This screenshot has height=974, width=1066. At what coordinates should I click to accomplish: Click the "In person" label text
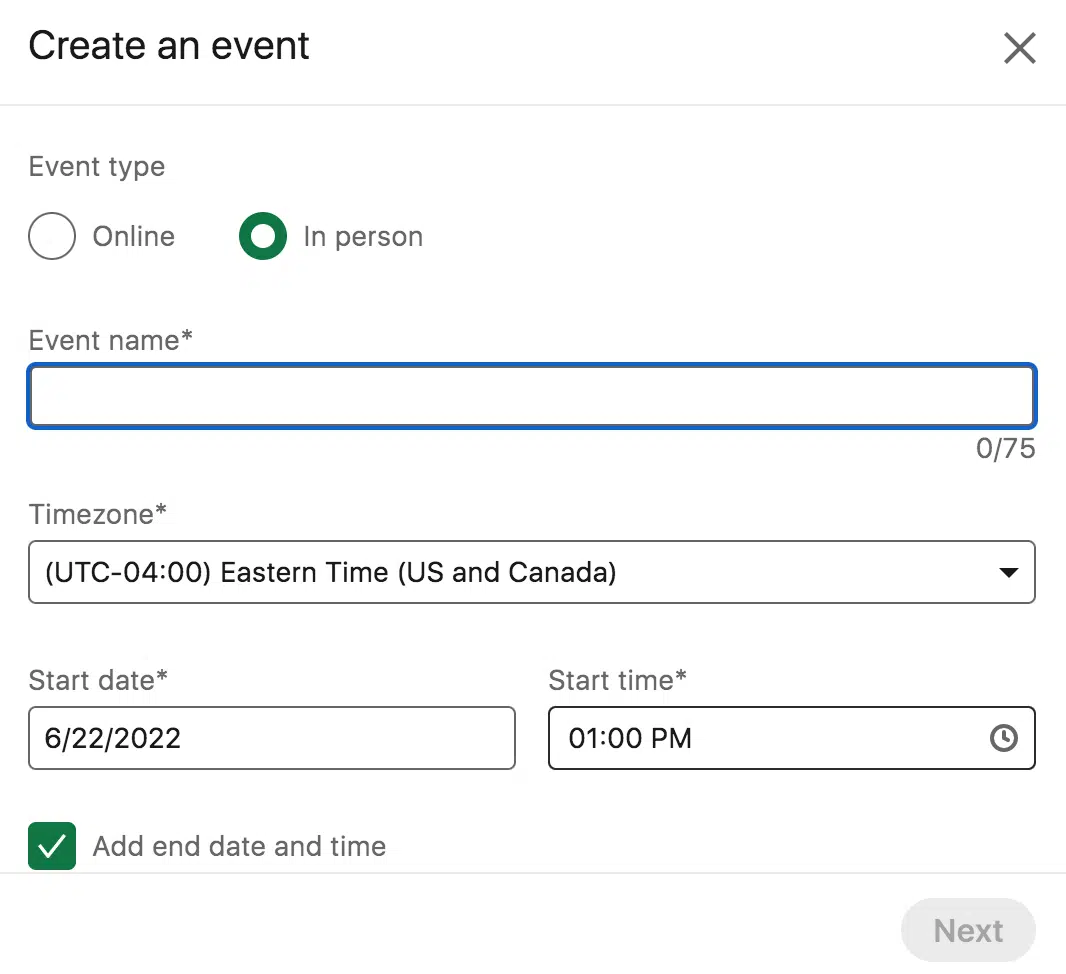point(363,237)
